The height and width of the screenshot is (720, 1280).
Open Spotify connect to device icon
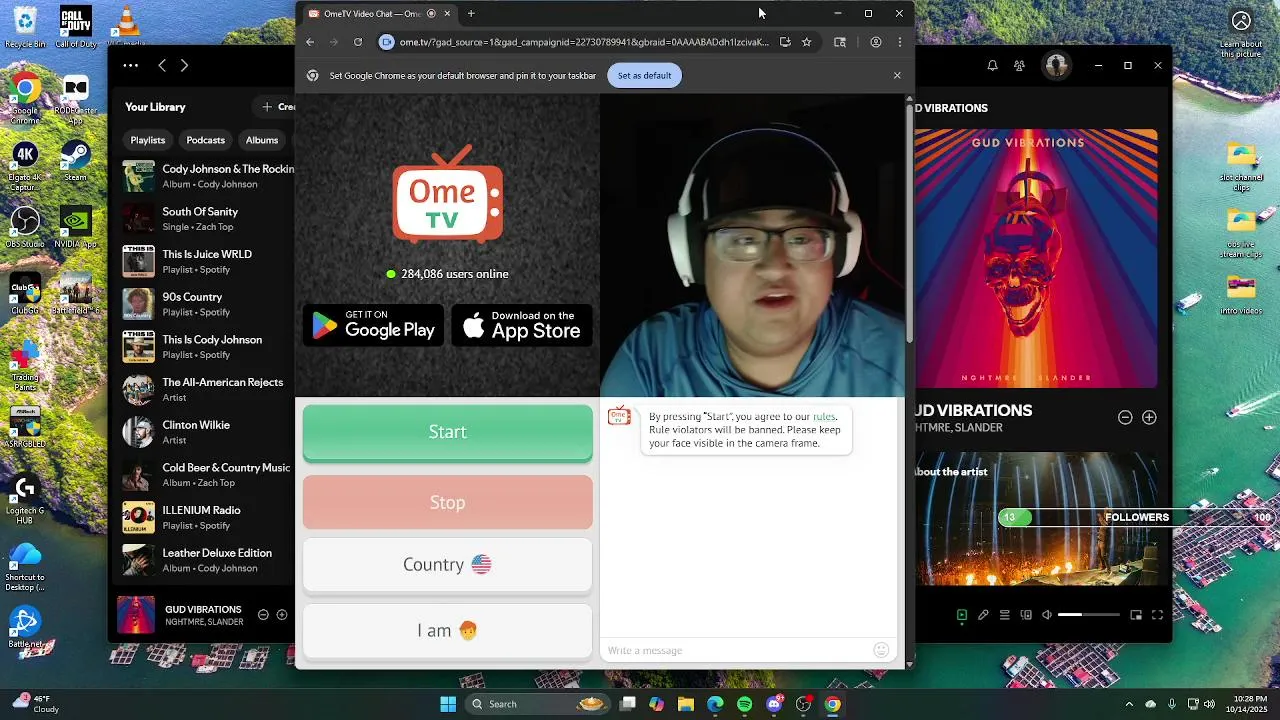coord(1026,615)
